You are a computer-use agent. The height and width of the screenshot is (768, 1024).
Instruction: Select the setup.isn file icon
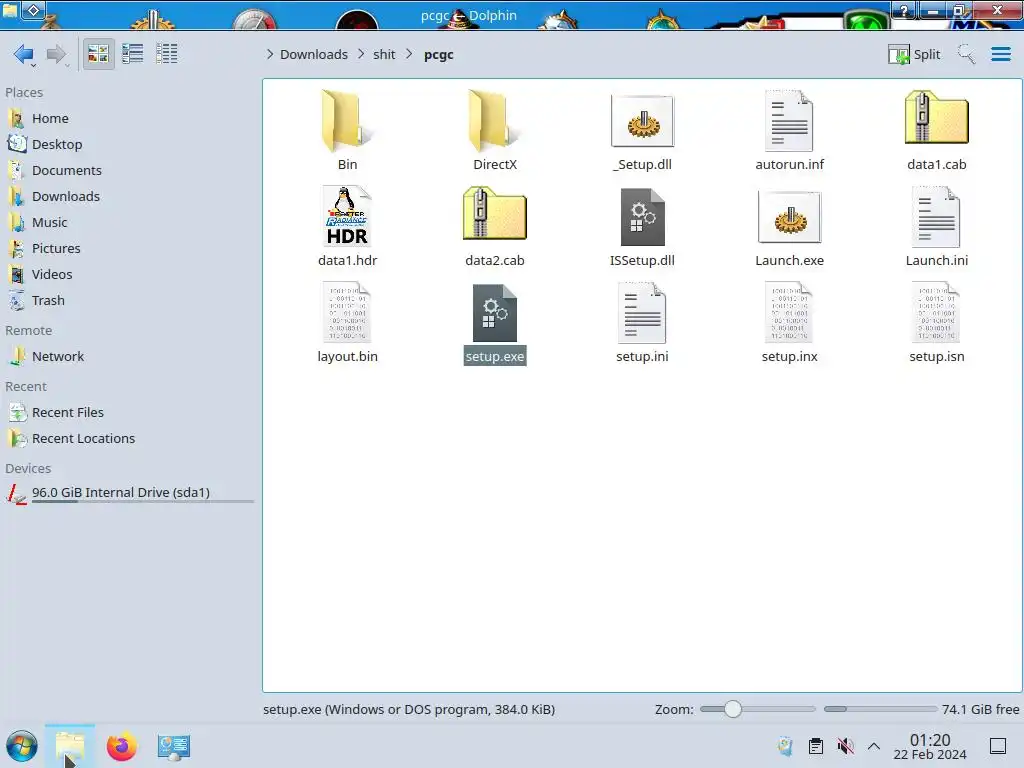(936, 313)
